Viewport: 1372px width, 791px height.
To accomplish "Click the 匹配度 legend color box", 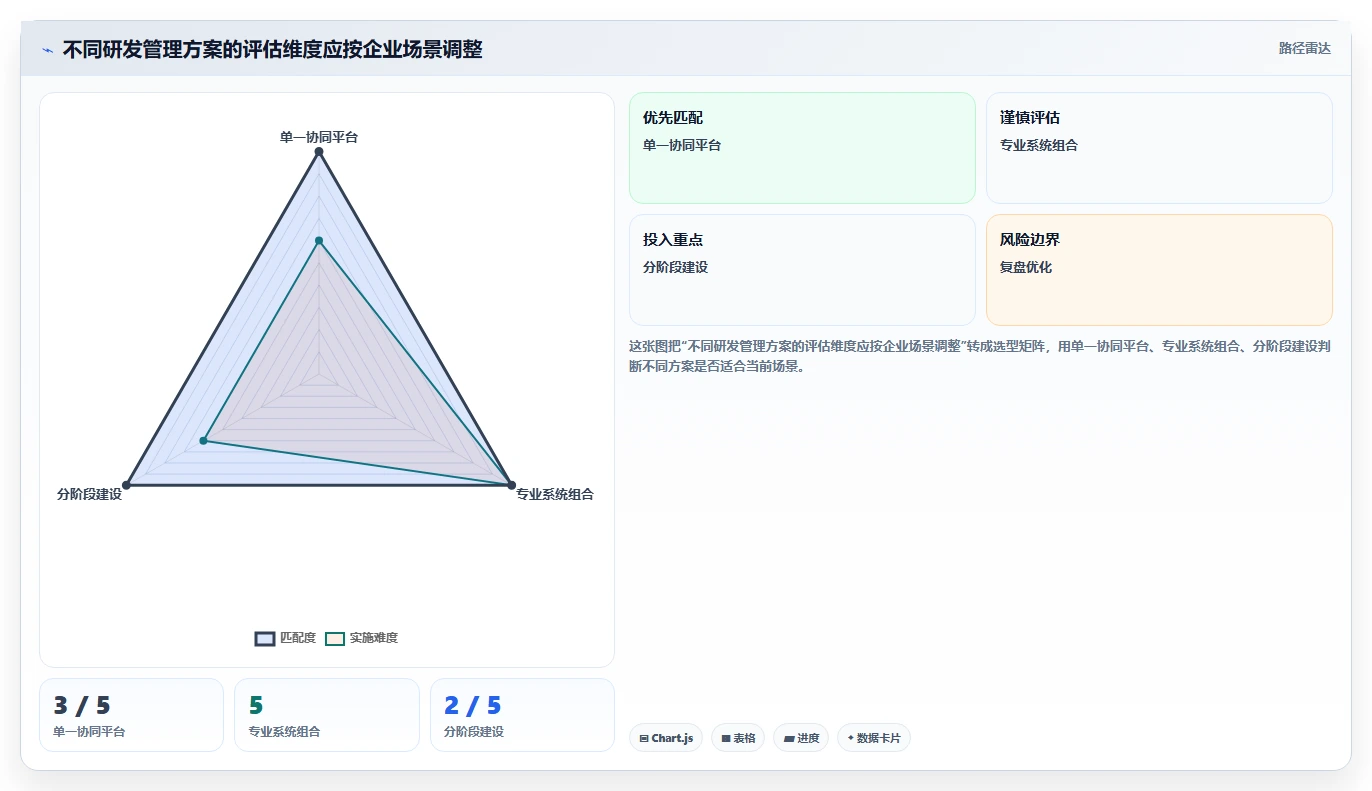I will [265, 639].
